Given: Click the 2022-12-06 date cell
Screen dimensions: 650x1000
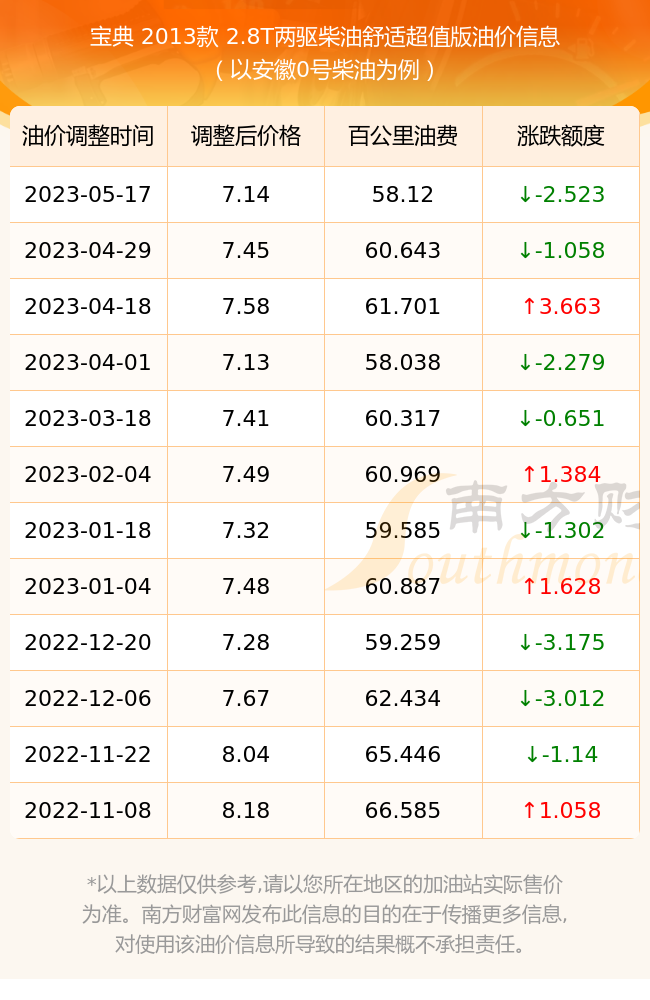Looking at the screenshot, I should (88, 698).
